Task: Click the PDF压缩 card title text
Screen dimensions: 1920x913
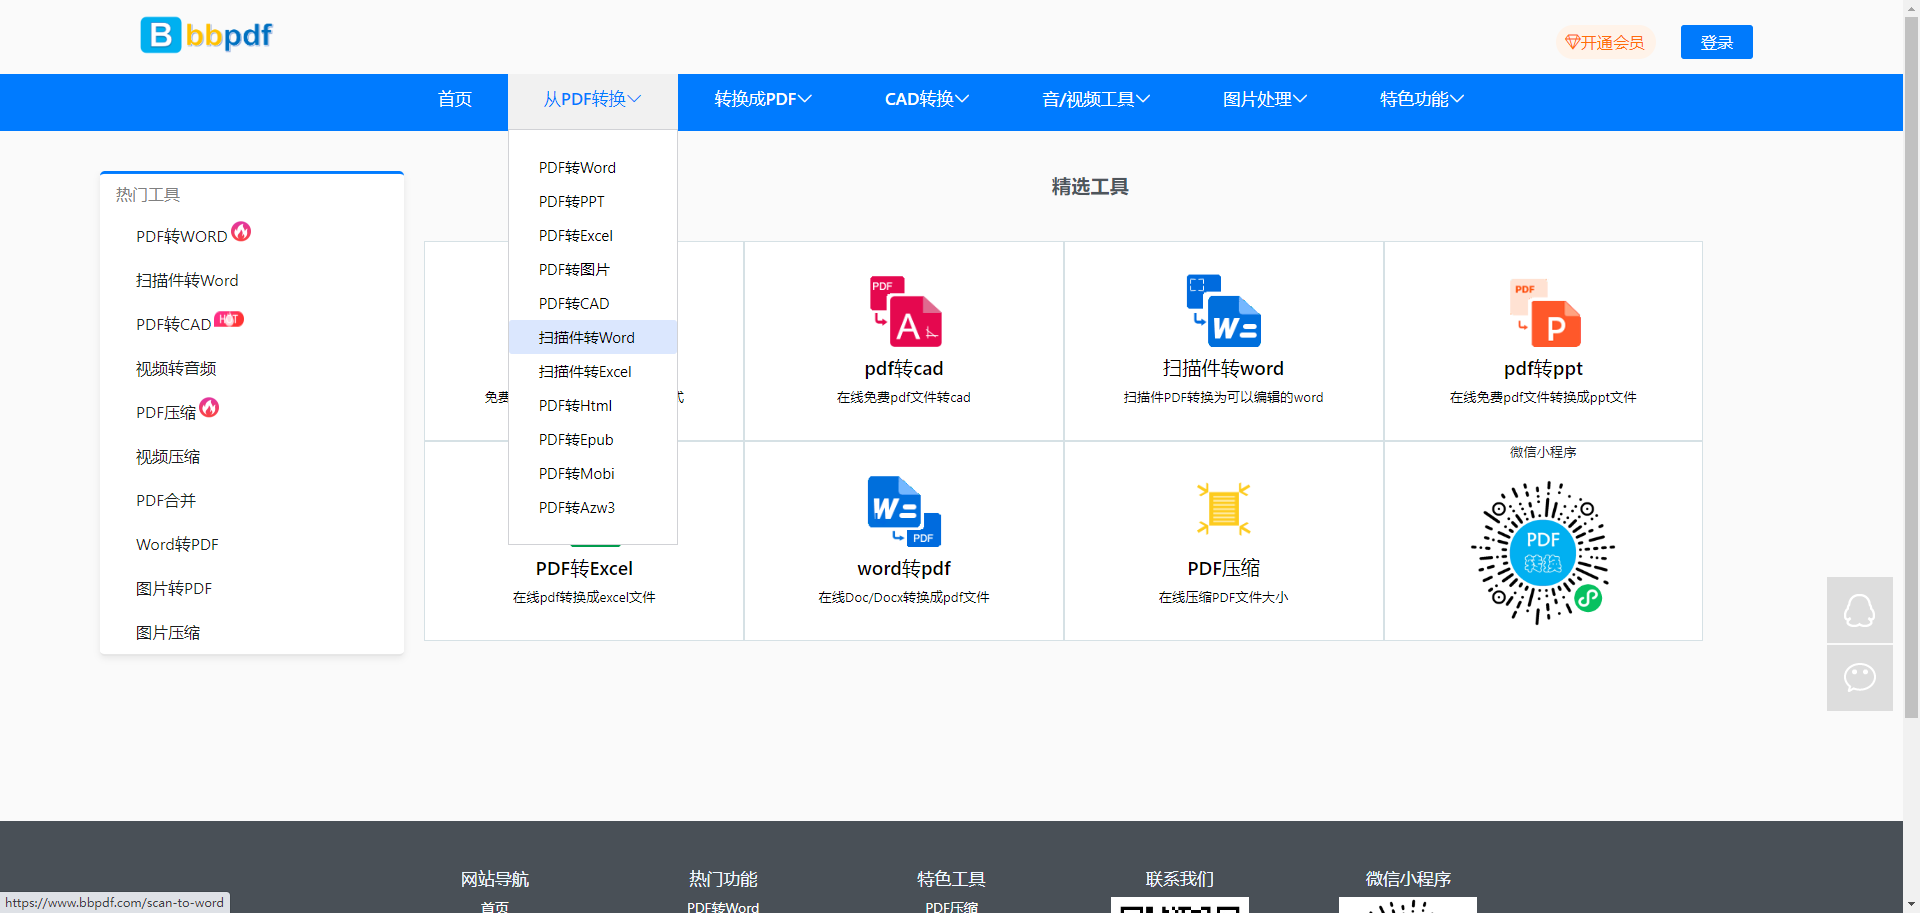Action: 1223,568
